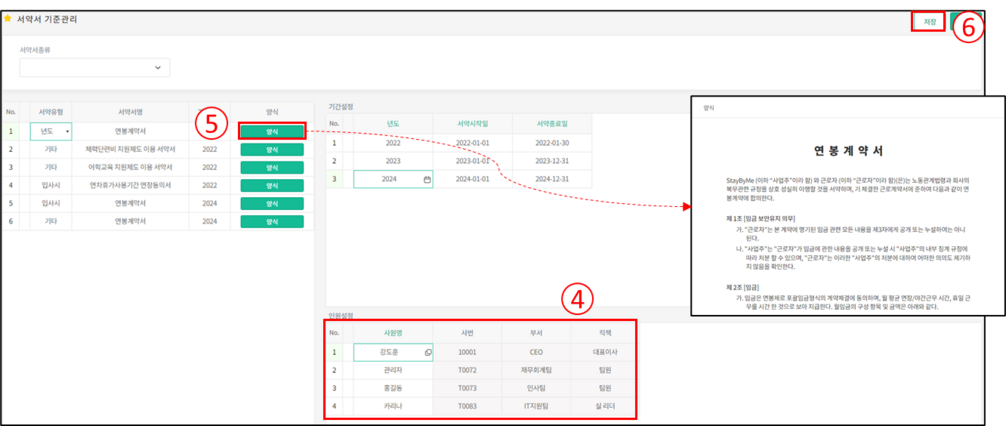Click the employee lookup icon beside 강도훈
This screenshot has height=426, width=1006.
tap(428, 352)
